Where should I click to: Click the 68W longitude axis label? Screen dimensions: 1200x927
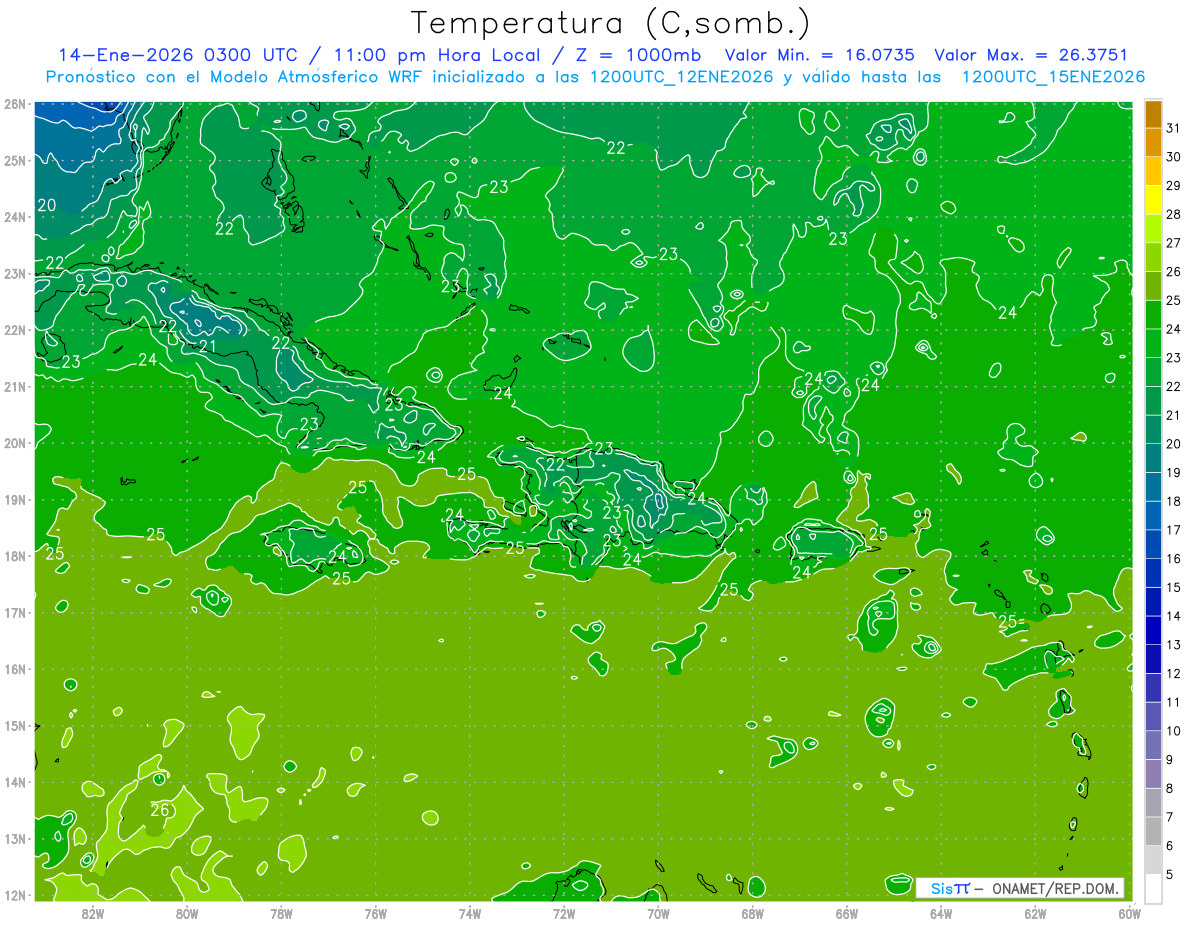click(753, 913)
